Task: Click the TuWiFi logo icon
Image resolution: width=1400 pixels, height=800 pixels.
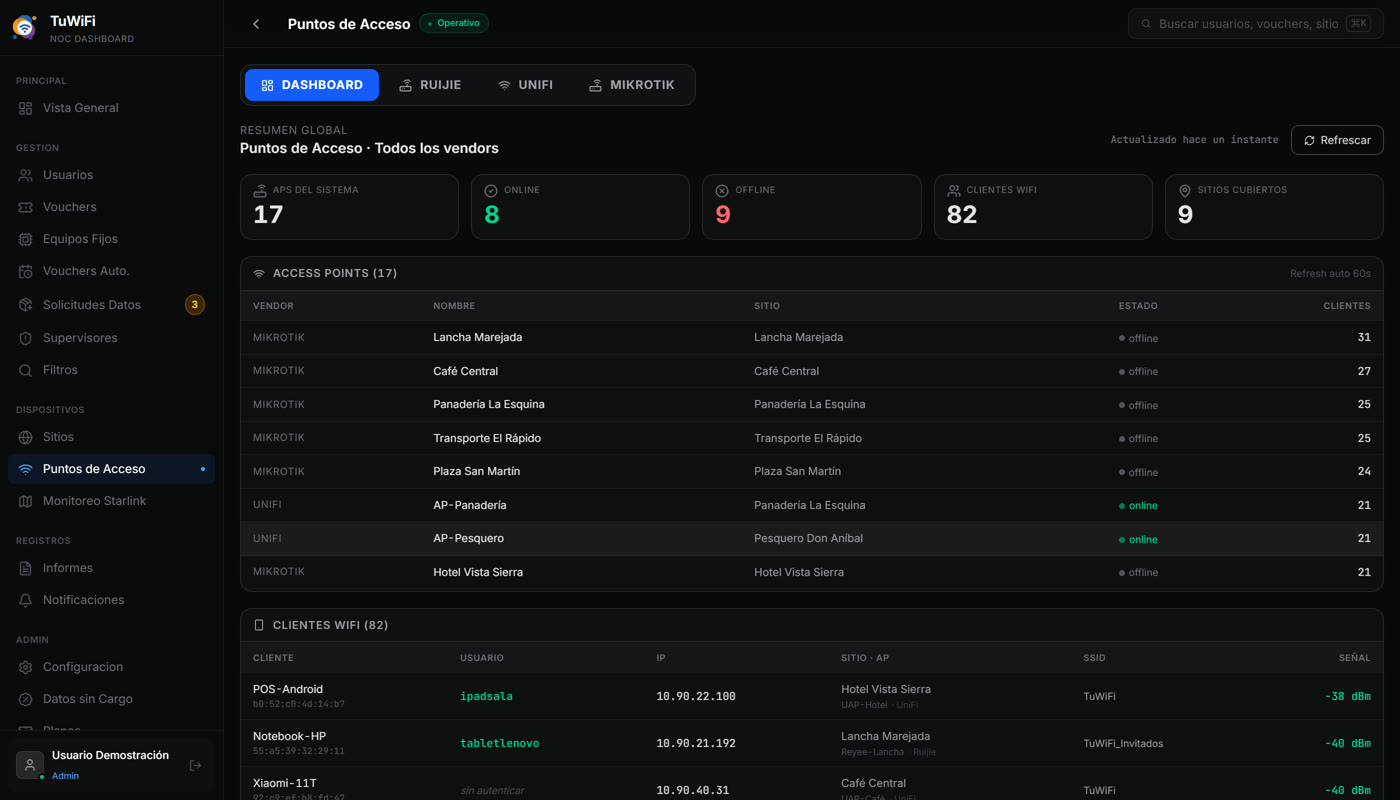Action: click(24, 28)
